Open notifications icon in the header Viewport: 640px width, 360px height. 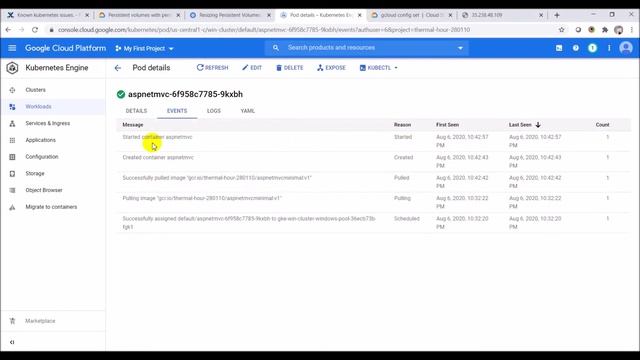point(592,48)
